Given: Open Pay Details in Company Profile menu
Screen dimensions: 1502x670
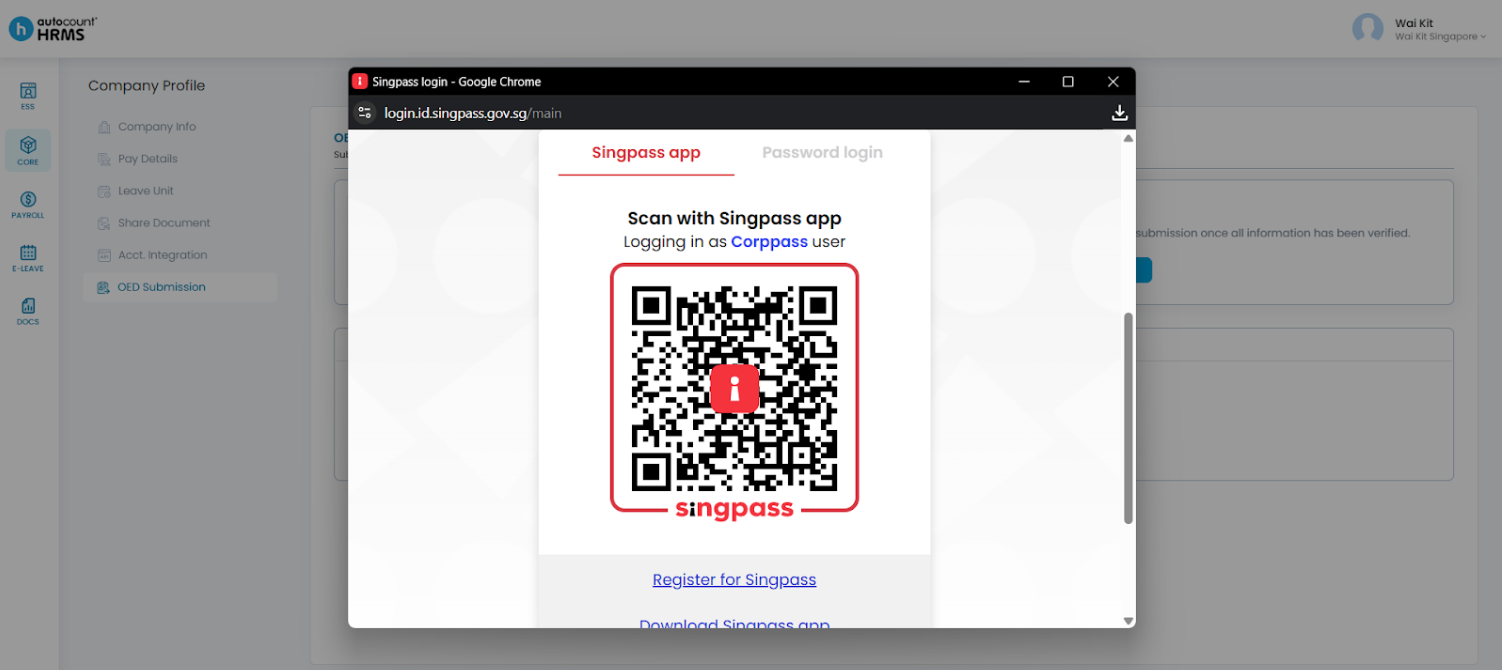Looking at the screenshot, I should 147,159.
